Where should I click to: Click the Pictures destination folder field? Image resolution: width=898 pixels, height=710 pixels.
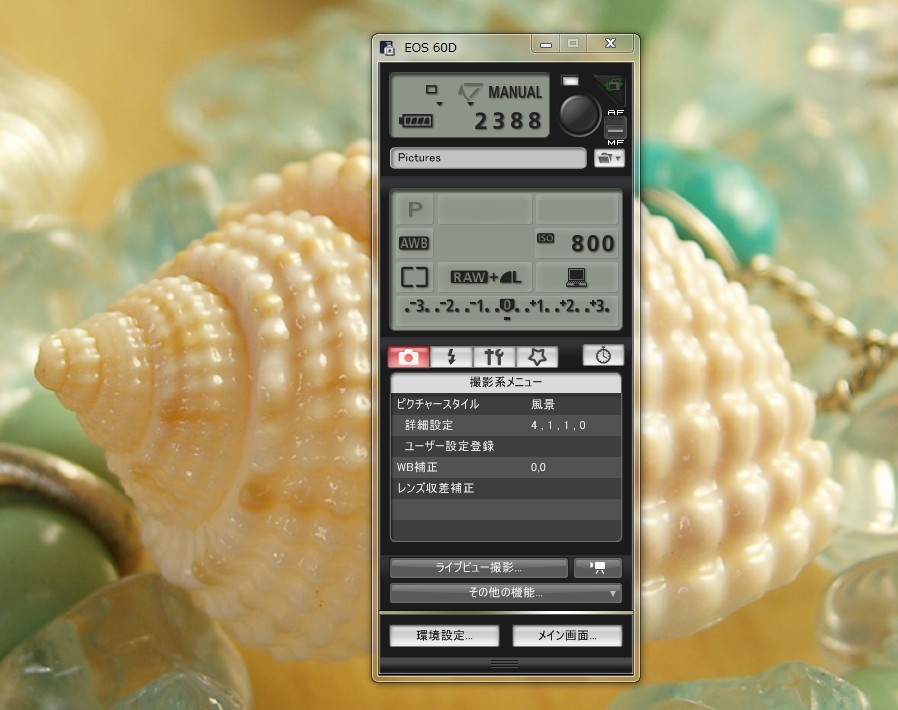pyautogui.click(x=489, y=158)
